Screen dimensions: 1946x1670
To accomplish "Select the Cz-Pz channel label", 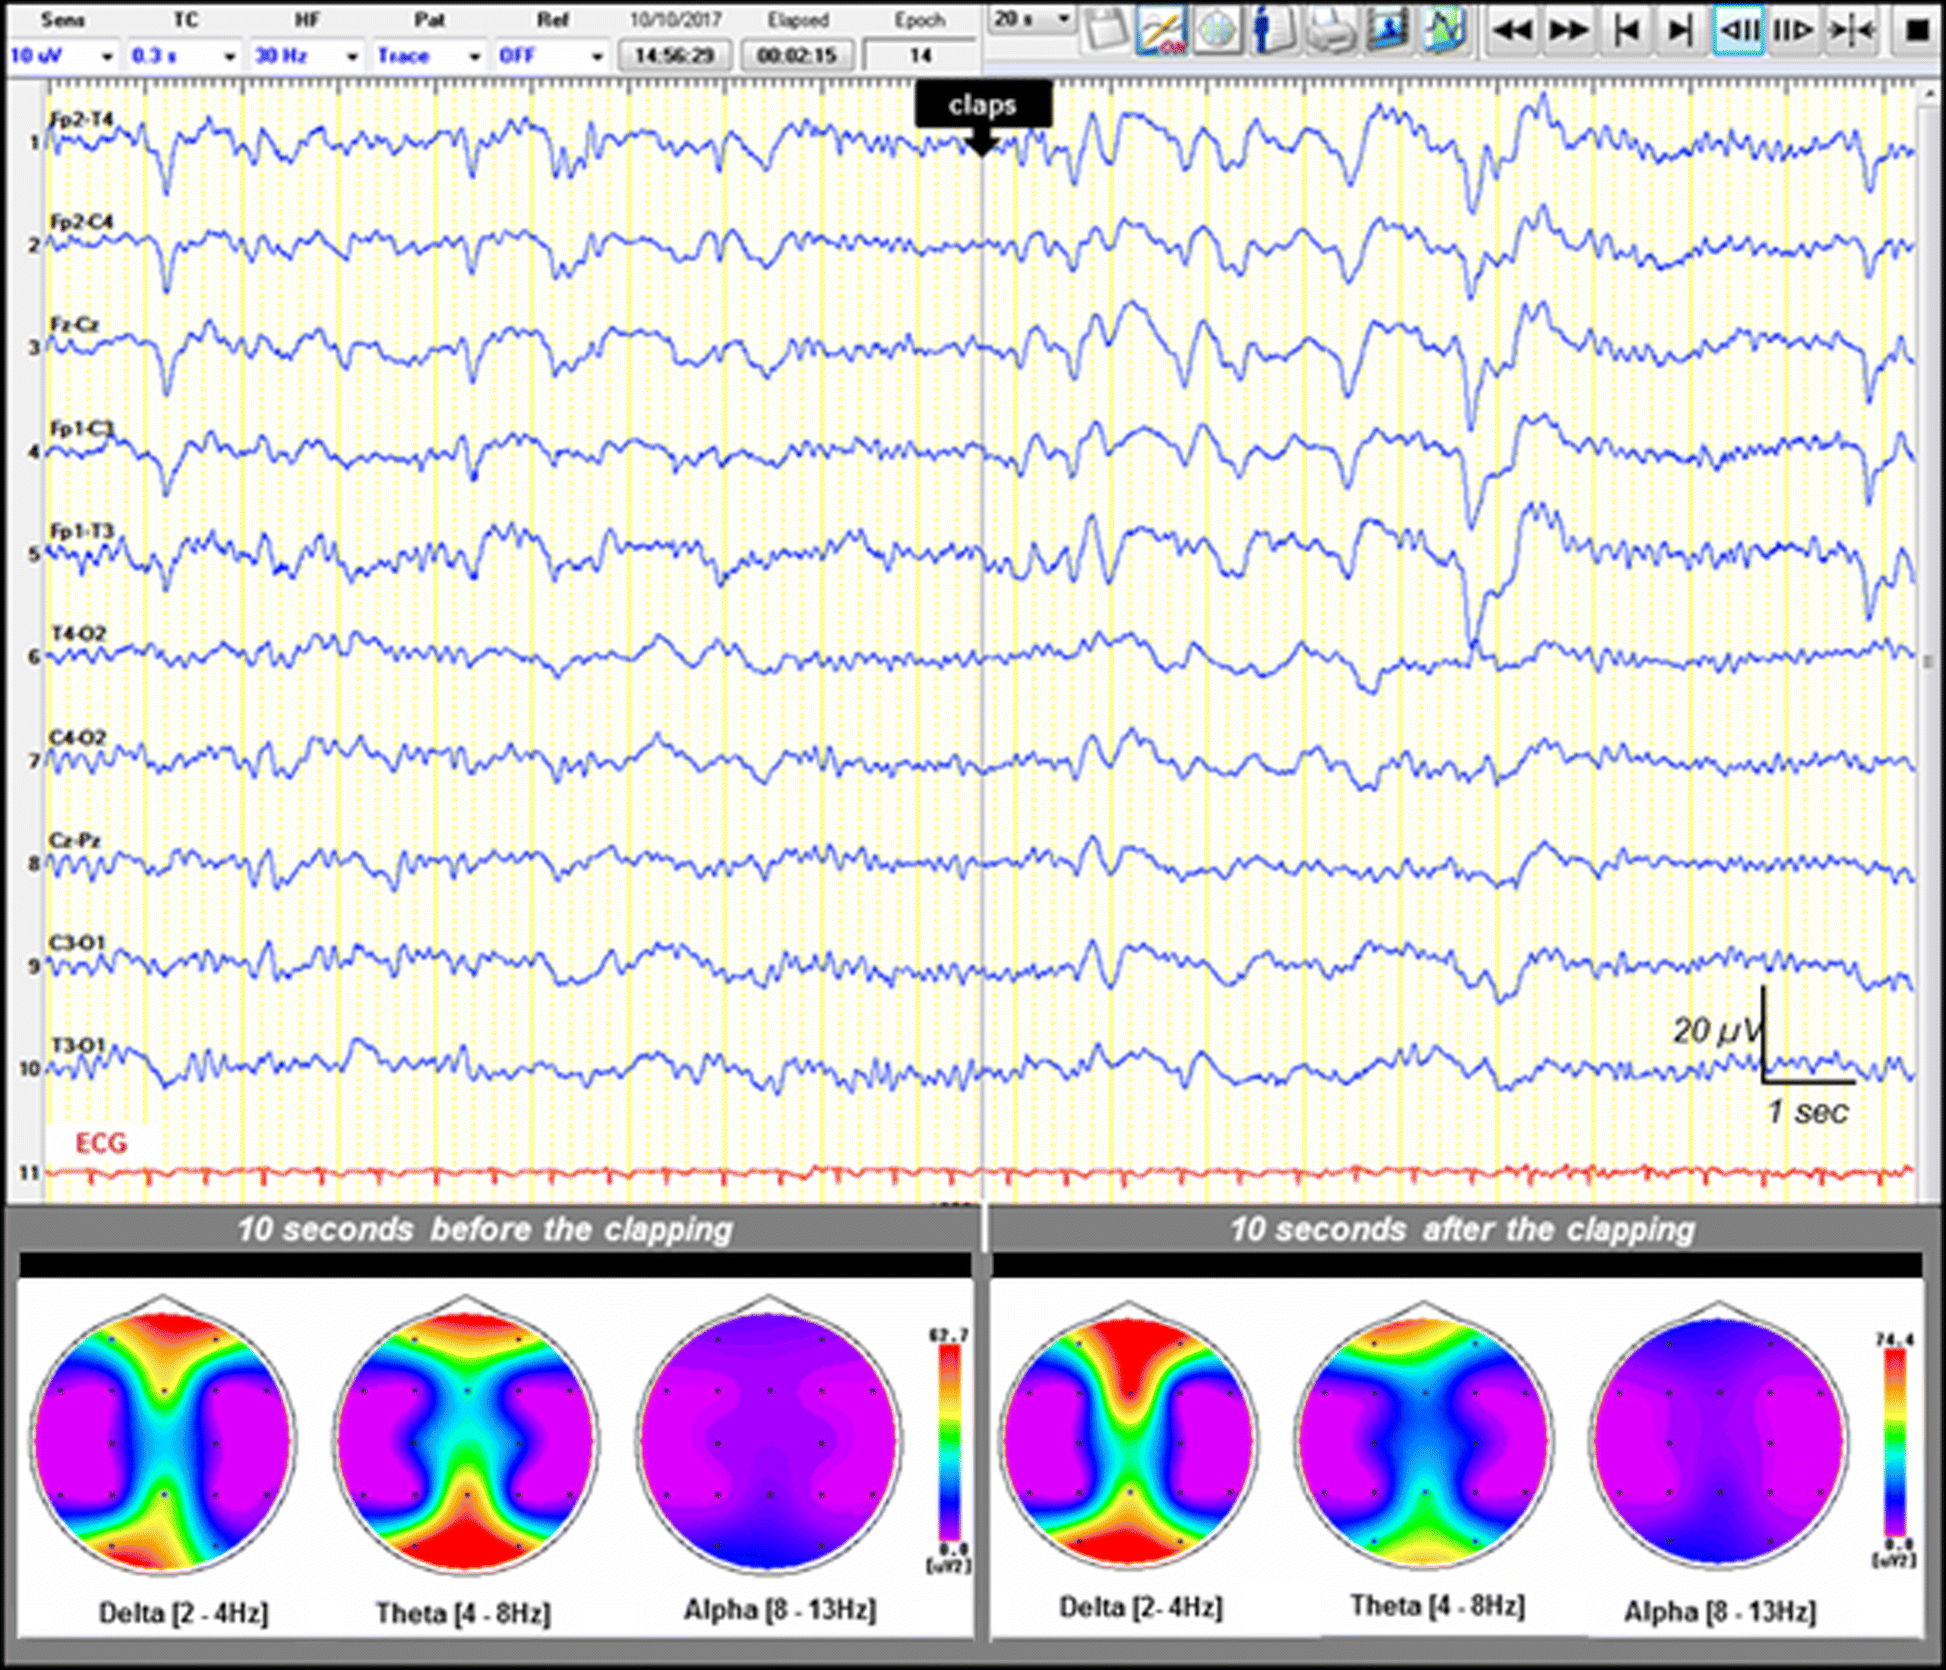I will click(75, 840).
